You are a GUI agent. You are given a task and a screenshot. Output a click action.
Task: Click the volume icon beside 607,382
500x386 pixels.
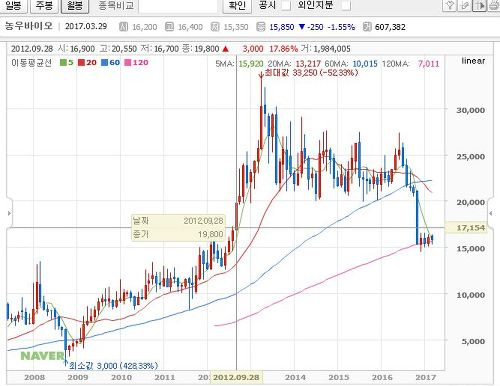coord(367,27)
